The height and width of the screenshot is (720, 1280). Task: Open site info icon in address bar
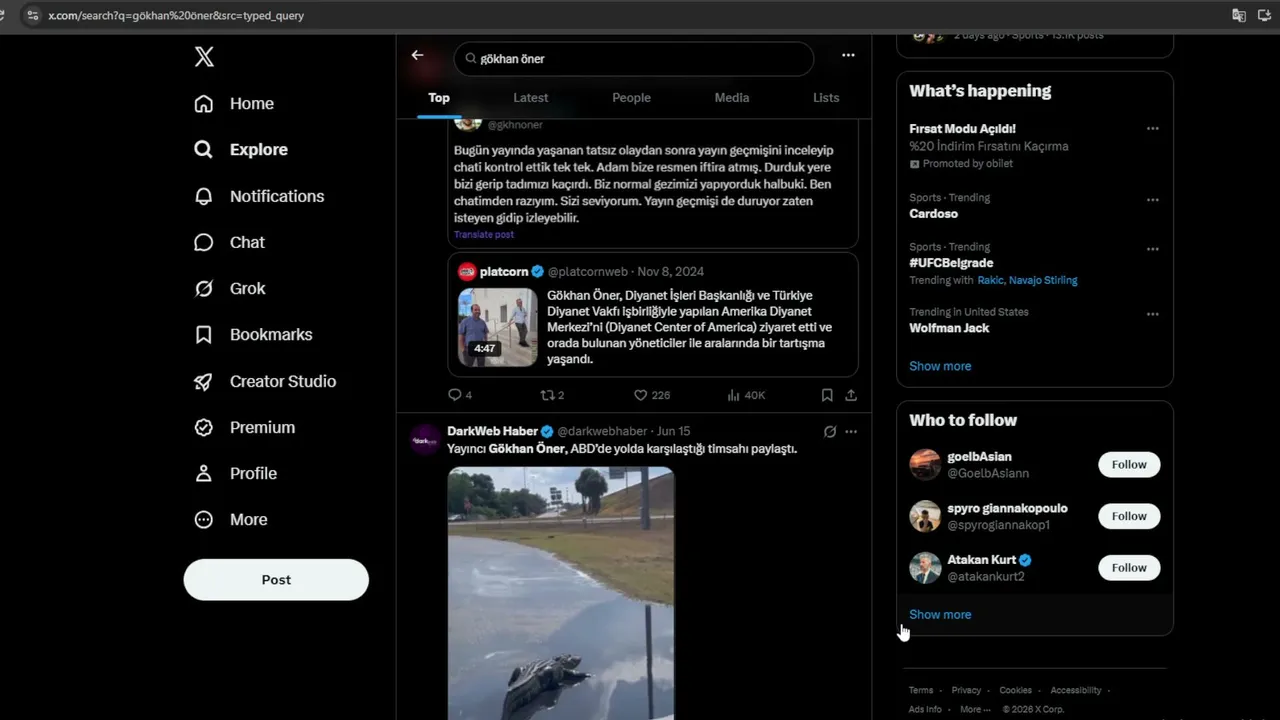click(32, 16)
